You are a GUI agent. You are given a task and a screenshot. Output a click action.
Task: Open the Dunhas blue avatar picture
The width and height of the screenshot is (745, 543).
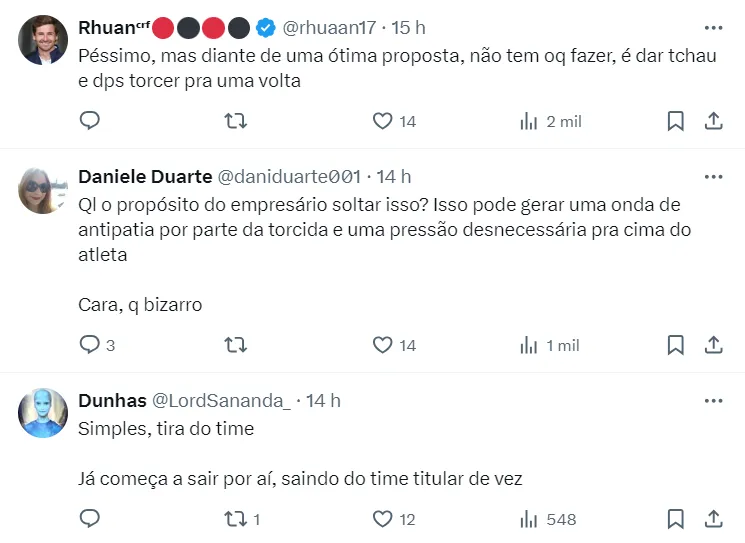(43, 413)
